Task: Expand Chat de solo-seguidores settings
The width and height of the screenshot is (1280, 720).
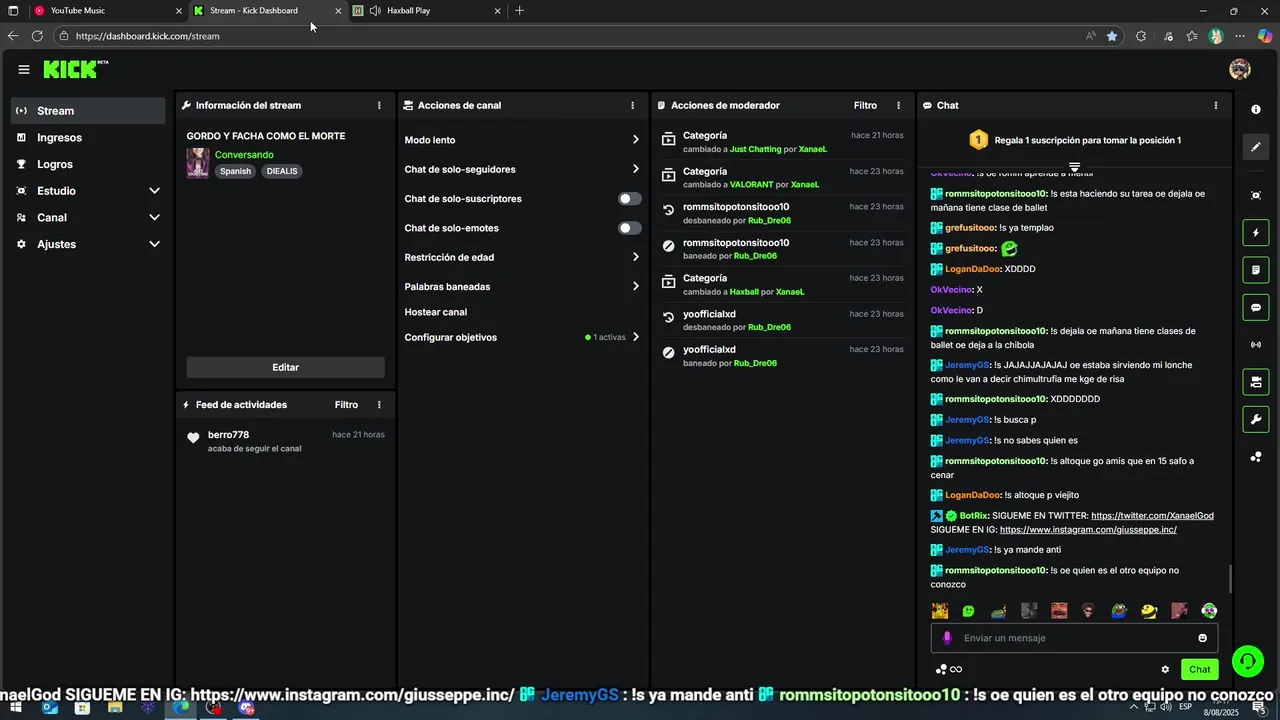Action: [x=635, y=169]
